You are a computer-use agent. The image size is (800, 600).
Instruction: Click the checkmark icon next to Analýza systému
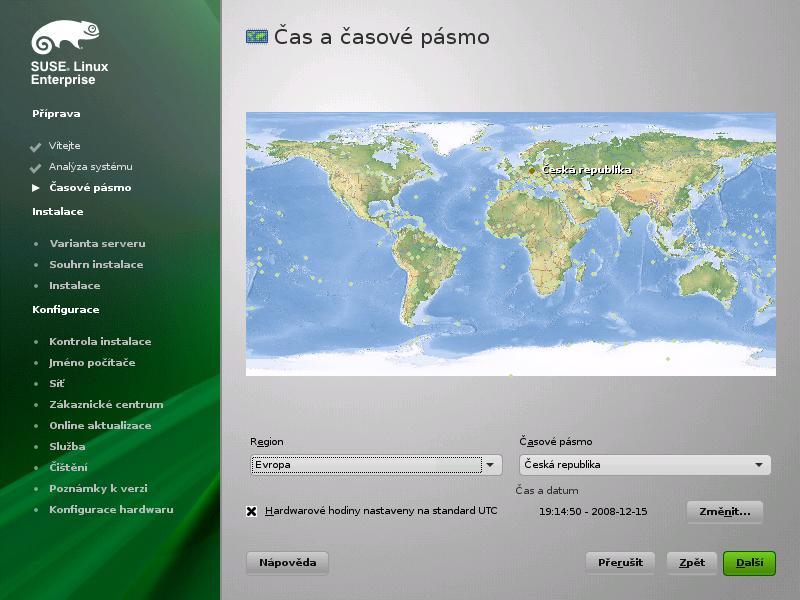click(35, 168)
